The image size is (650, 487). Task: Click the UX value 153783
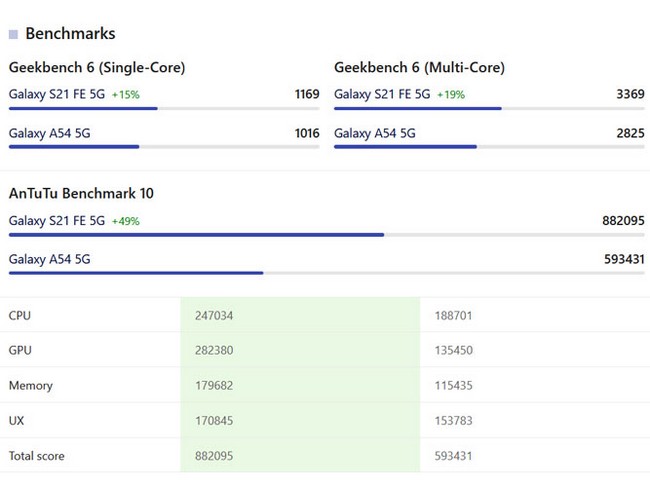pyautogui.click(x=454, y=421)
